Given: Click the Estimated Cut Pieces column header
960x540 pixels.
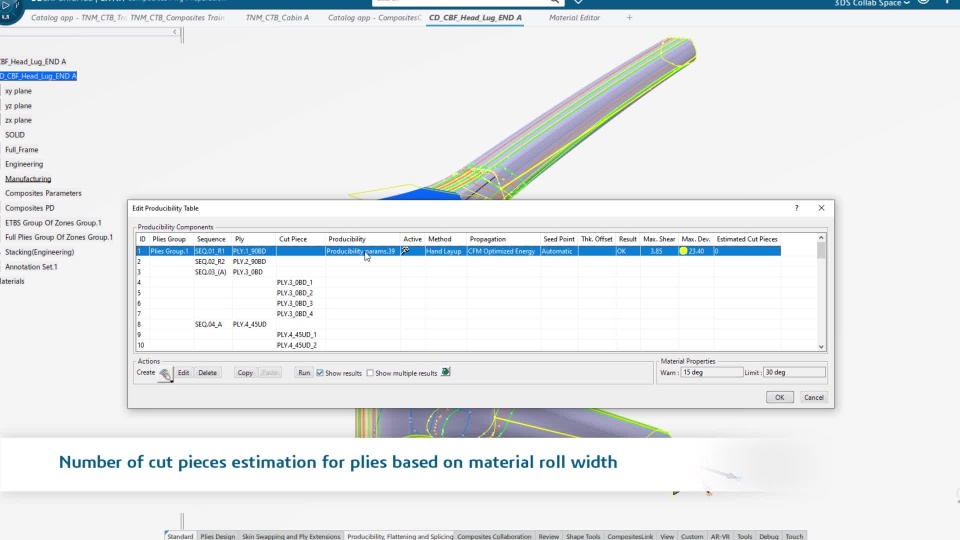Looking at the screenshot, I should click(747, 239).
